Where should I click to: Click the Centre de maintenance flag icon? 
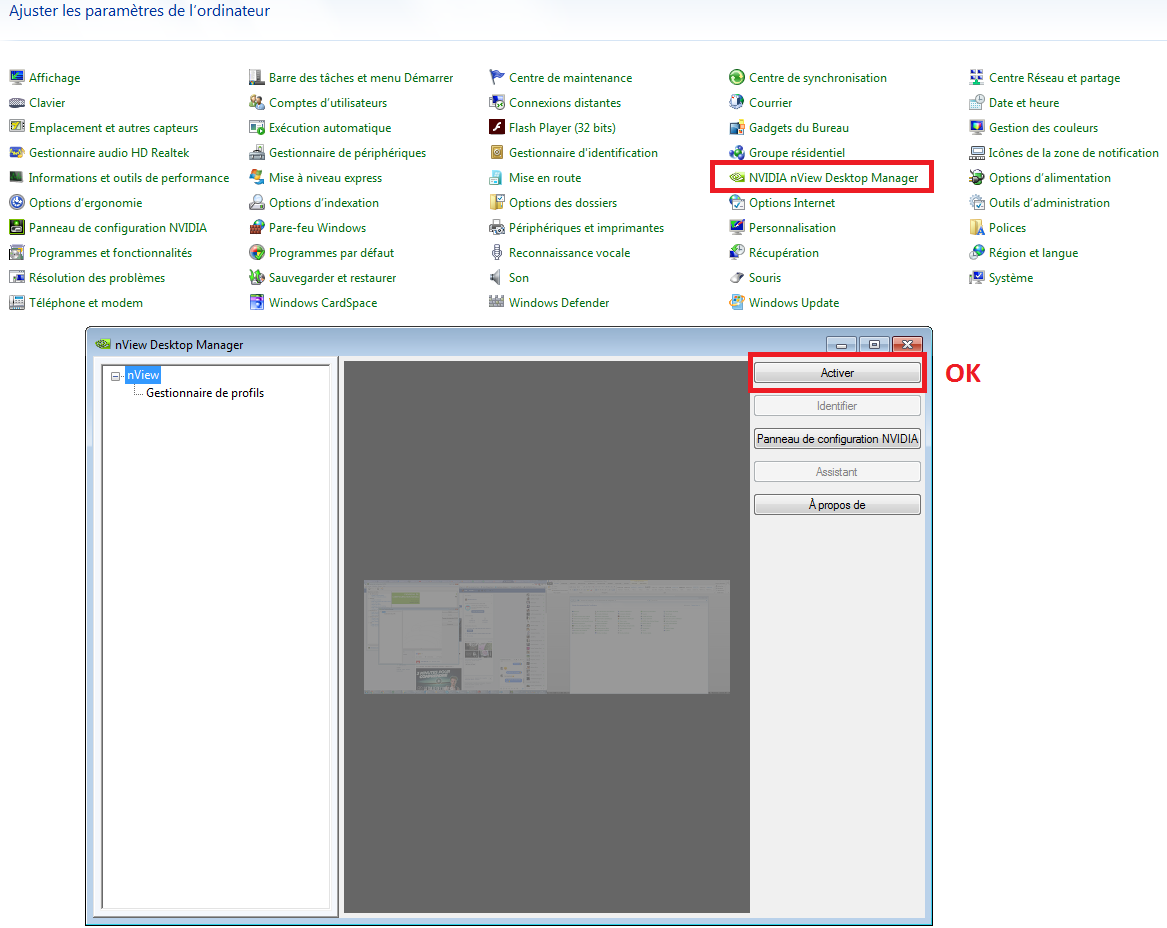click(x=496, y=77)
